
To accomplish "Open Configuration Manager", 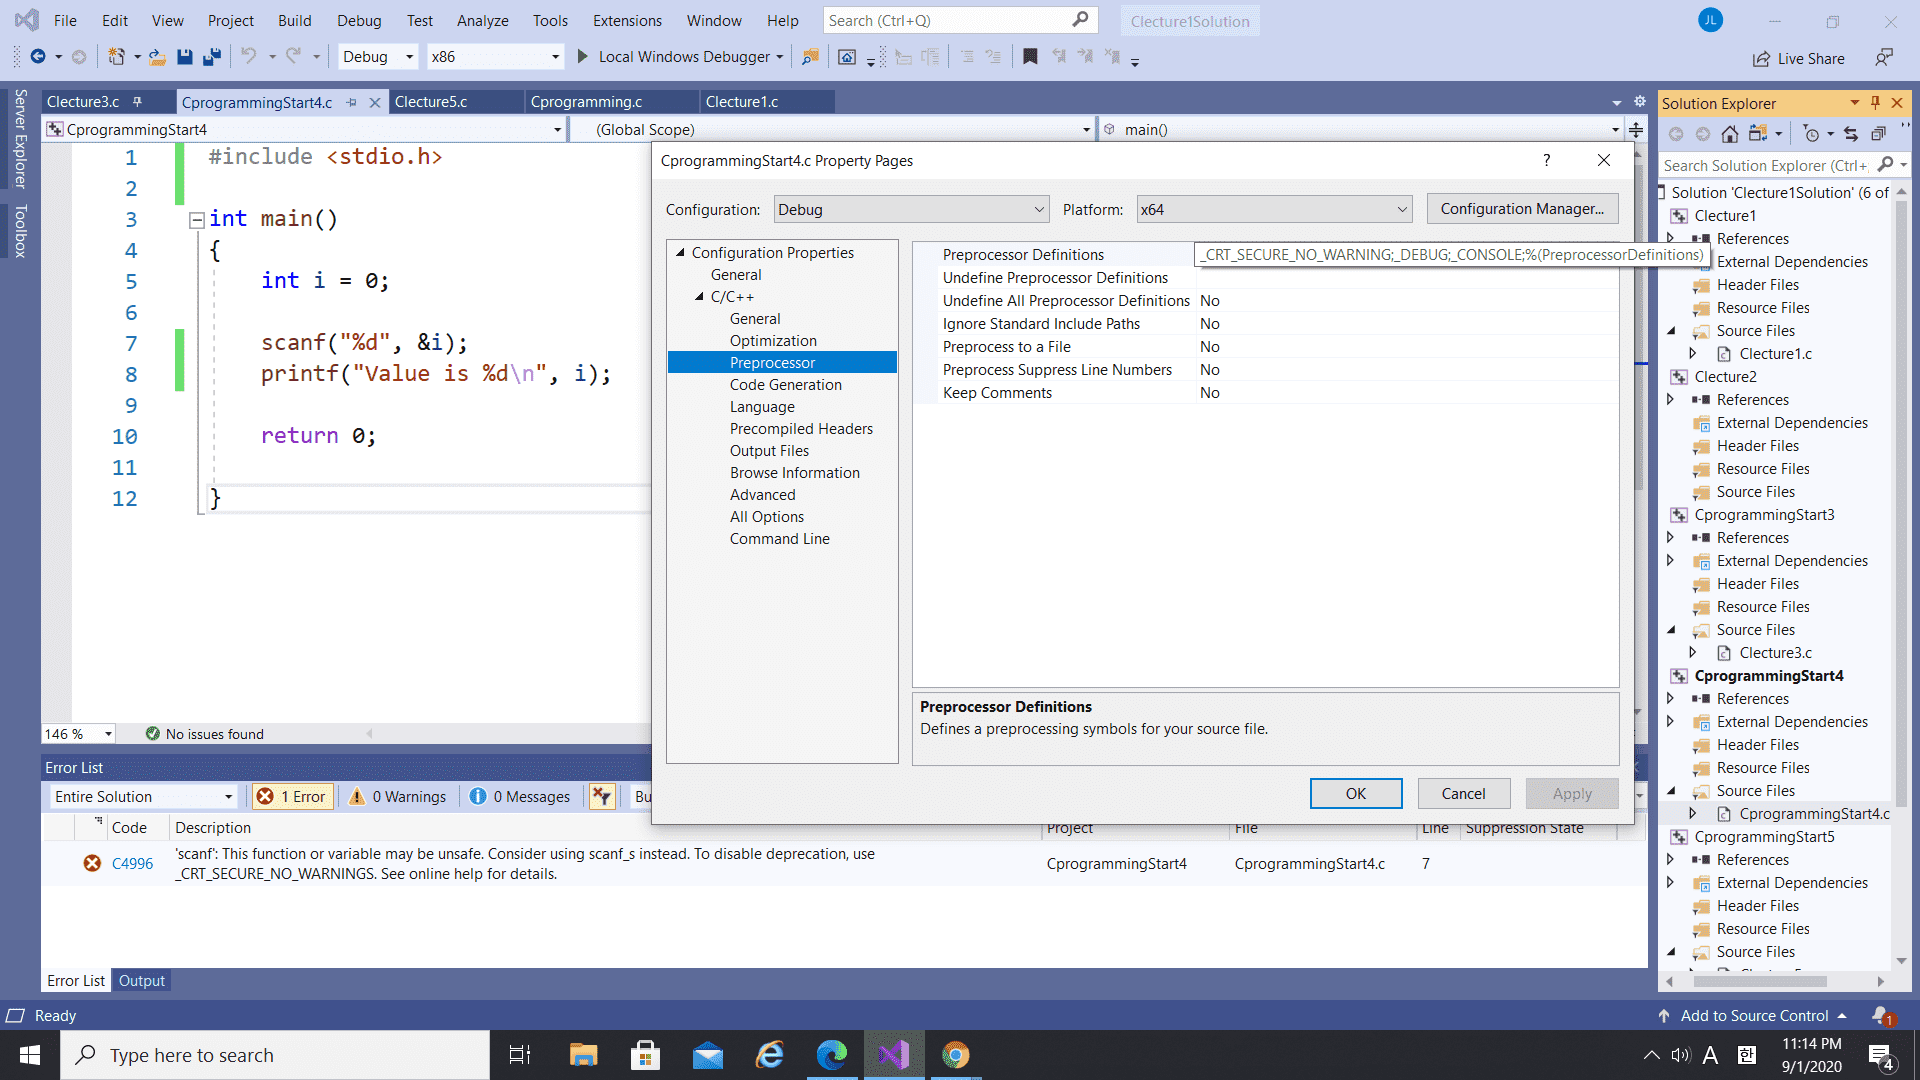I will tap(1521, 209).
